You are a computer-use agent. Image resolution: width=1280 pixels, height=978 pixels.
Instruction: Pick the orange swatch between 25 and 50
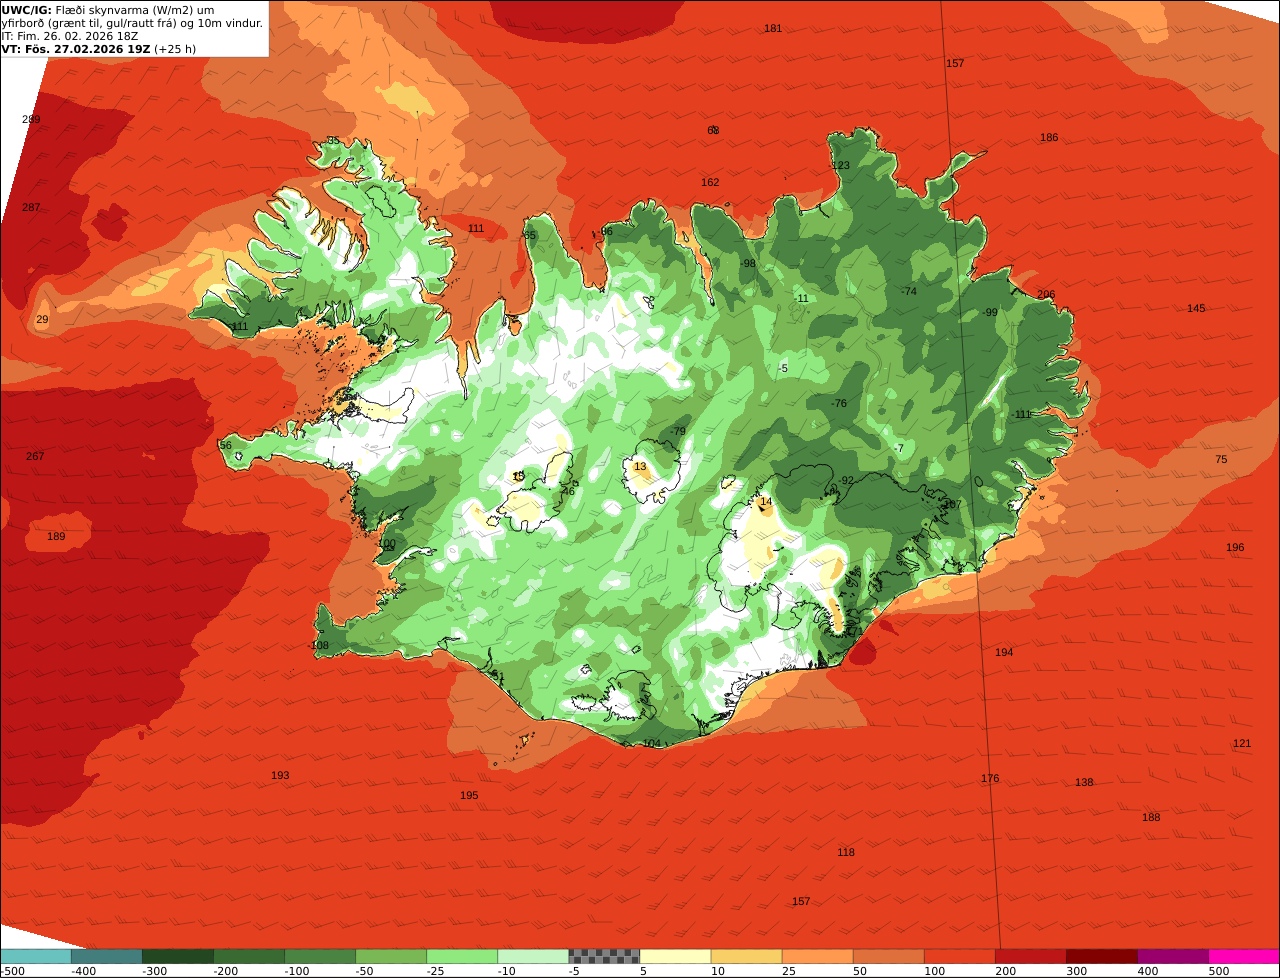coord(817,956)
